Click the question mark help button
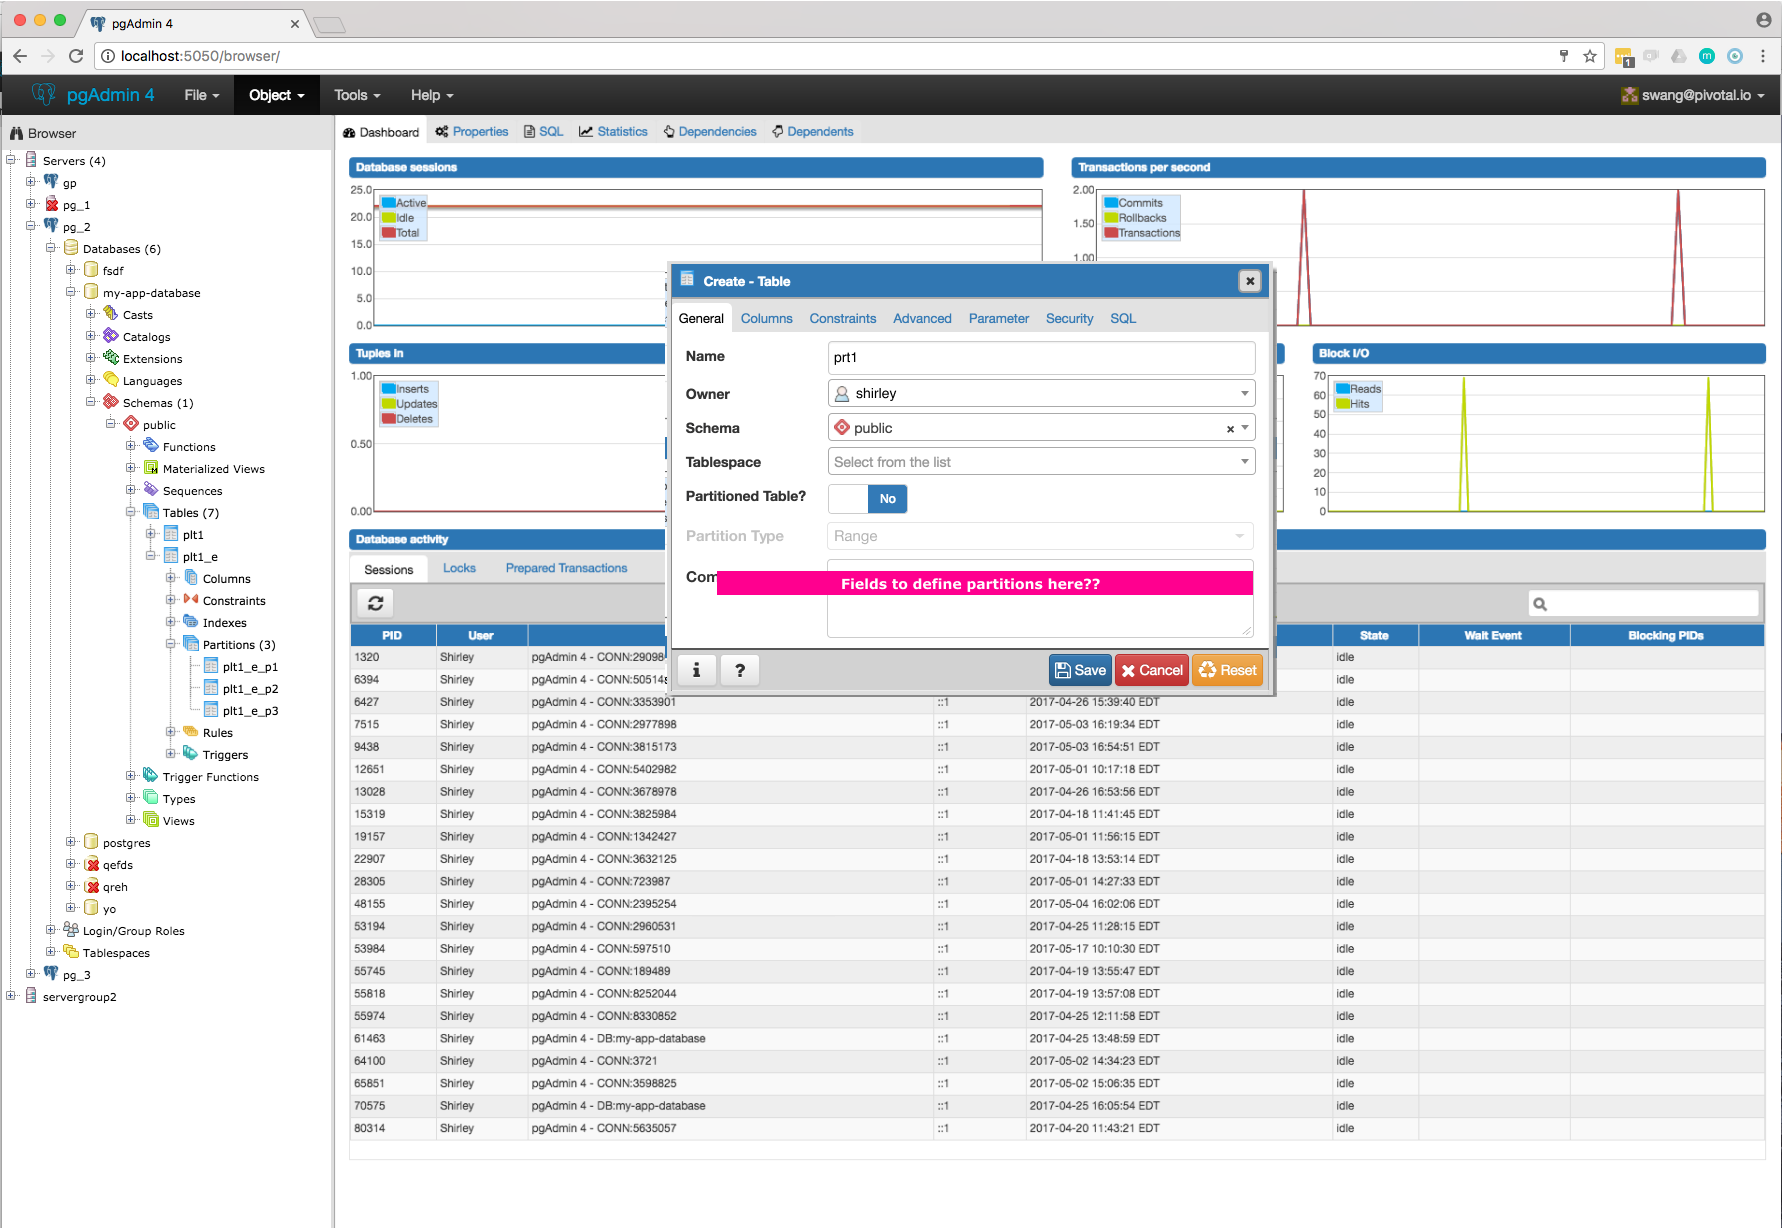The width and height of the screenshot is (1782, 1228). (740, 670)
